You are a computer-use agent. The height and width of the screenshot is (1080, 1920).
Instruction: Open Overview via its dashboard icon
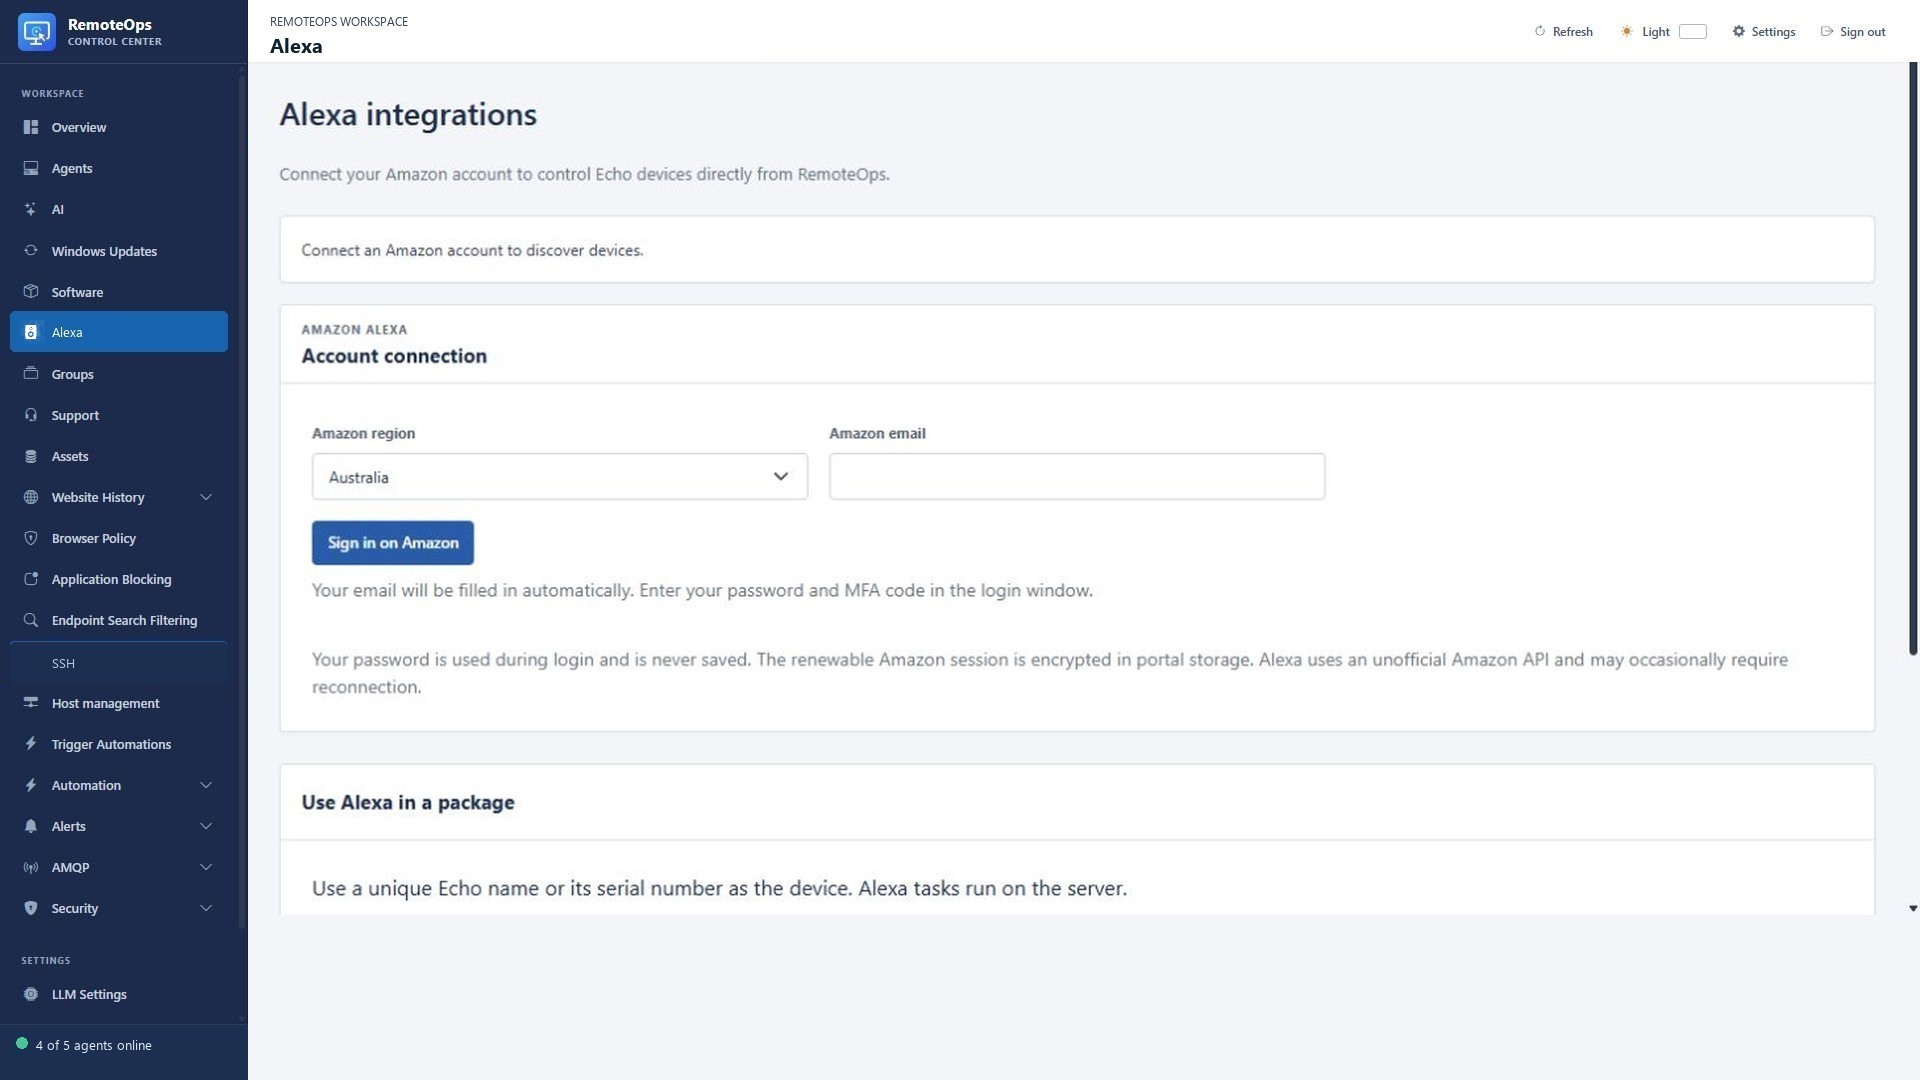point(31,127)
